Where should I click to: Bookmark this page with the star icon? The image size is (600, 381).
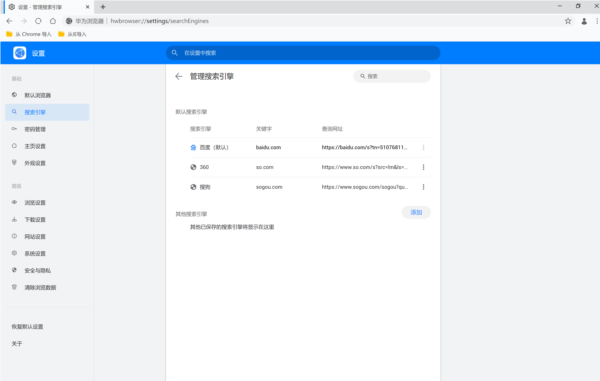[x=568, y=21]
